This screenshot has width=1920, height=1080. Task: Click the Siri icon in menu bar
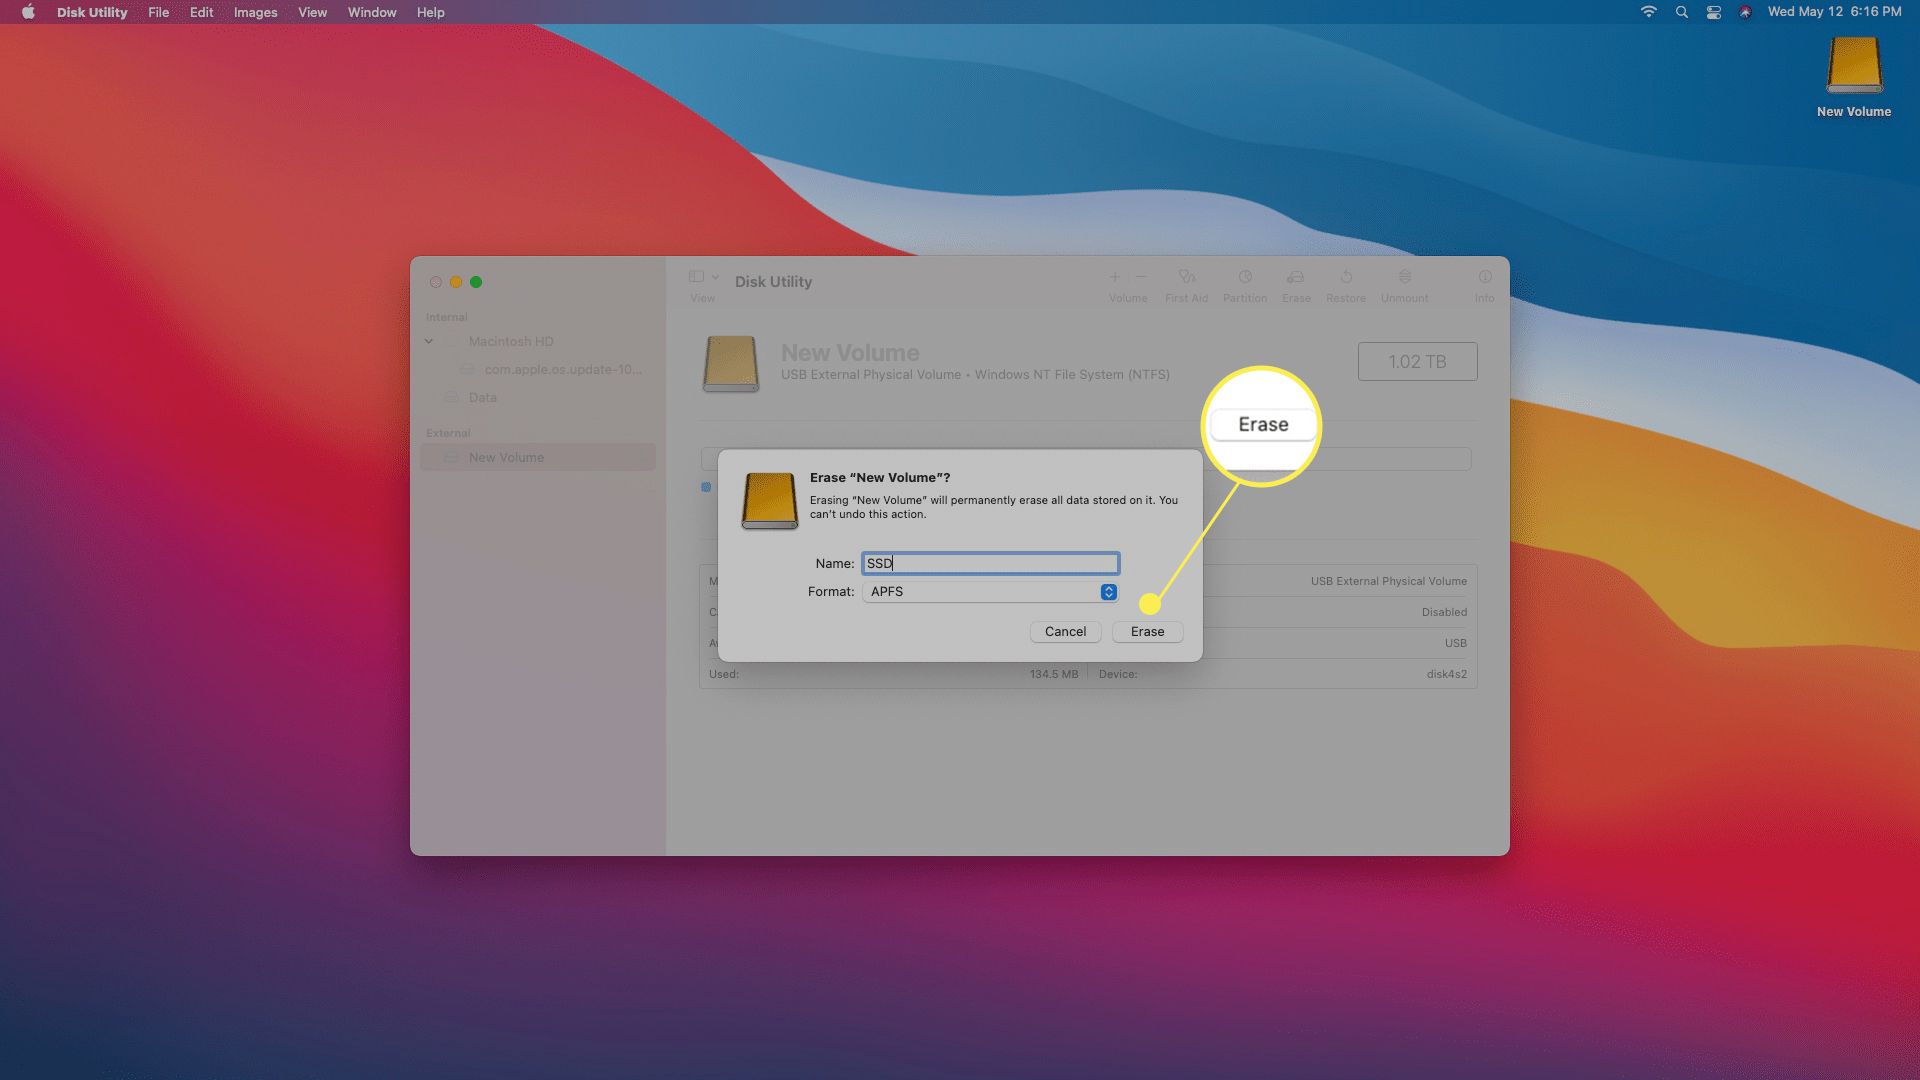coord(1745,12)
